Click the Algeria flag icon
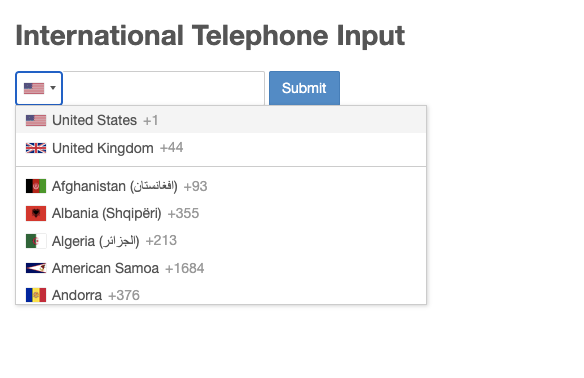 36,241
